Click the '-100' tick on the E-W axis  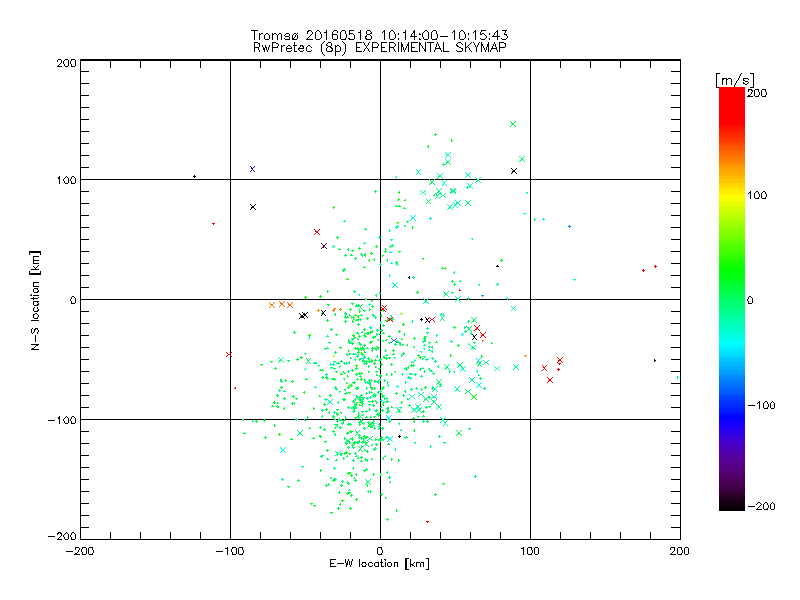pos(230,551)
